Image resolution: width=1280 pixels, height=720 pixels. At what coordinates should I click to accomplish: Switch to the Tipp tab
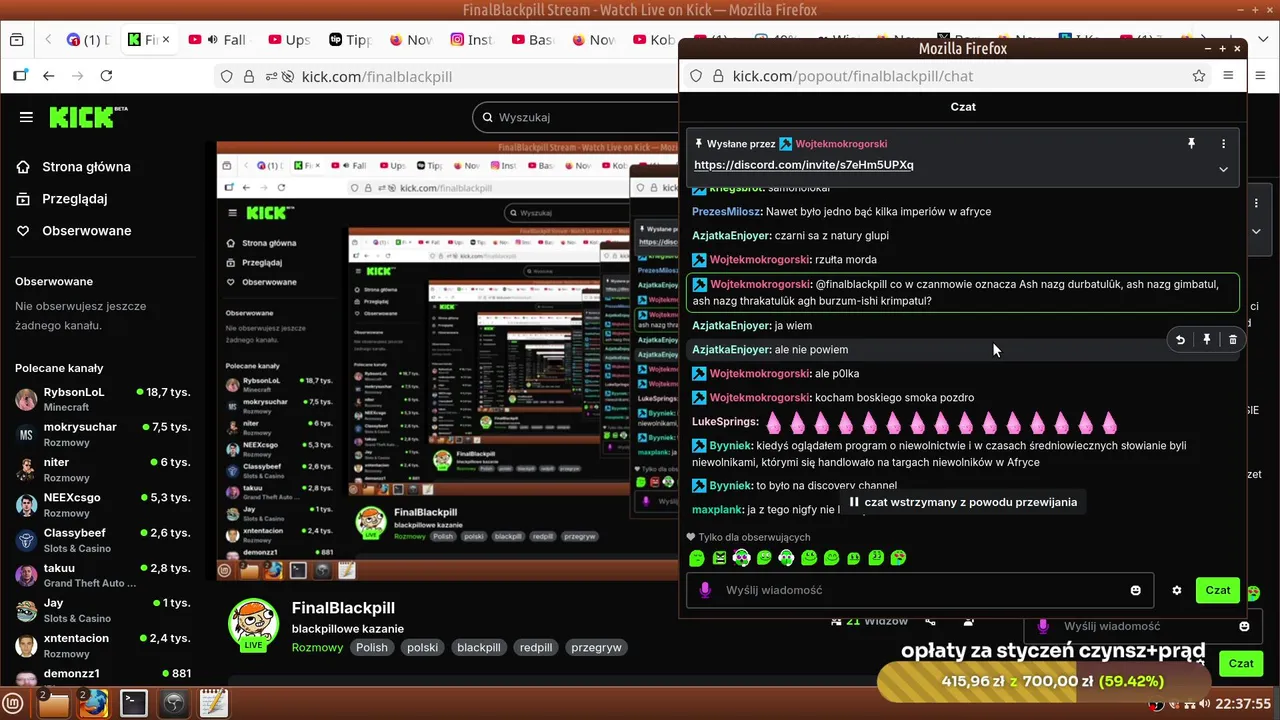point(350,40)
